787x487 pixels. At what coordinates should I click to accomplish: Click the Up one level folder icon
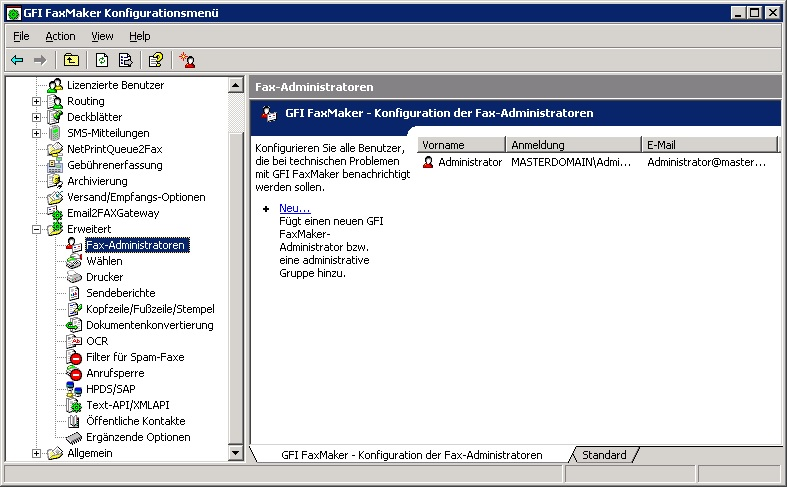(71, 60)
